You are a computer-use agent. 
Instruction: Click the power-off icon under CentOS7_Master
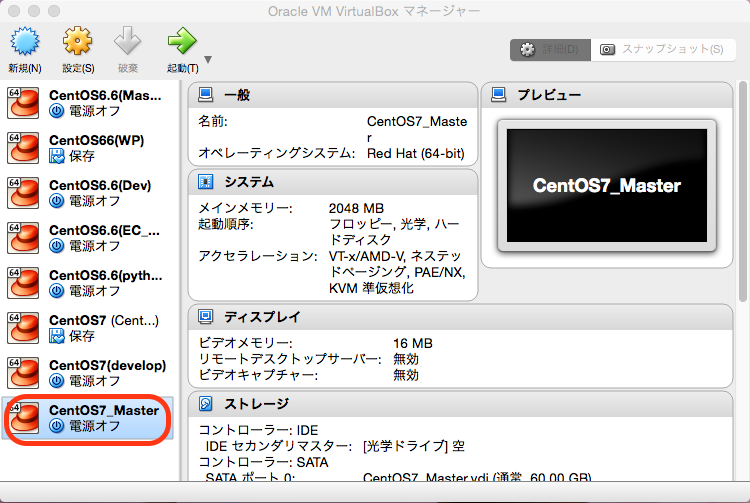(56, 426)
